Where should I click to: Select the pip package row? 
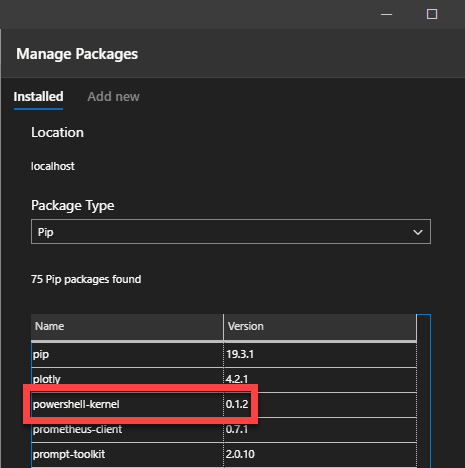224,354
